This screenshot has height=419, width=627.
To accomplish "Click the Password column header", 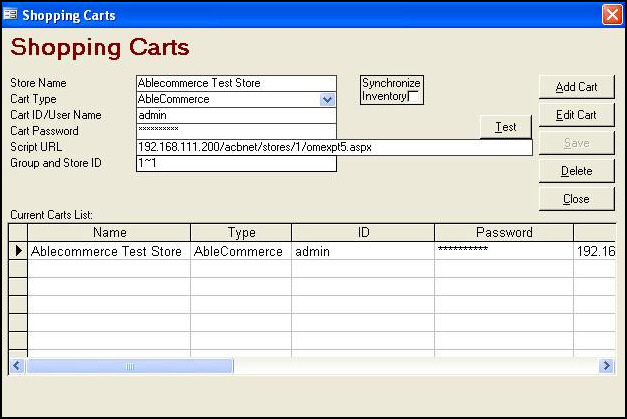I will (504, 232).
